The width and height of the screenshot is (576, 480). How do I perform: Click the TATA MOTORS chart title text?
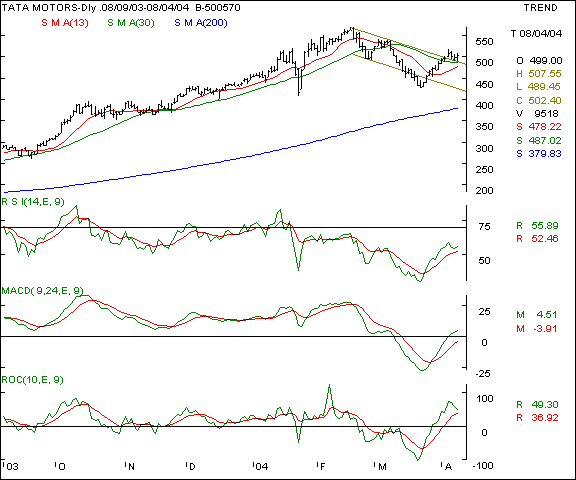121,7
